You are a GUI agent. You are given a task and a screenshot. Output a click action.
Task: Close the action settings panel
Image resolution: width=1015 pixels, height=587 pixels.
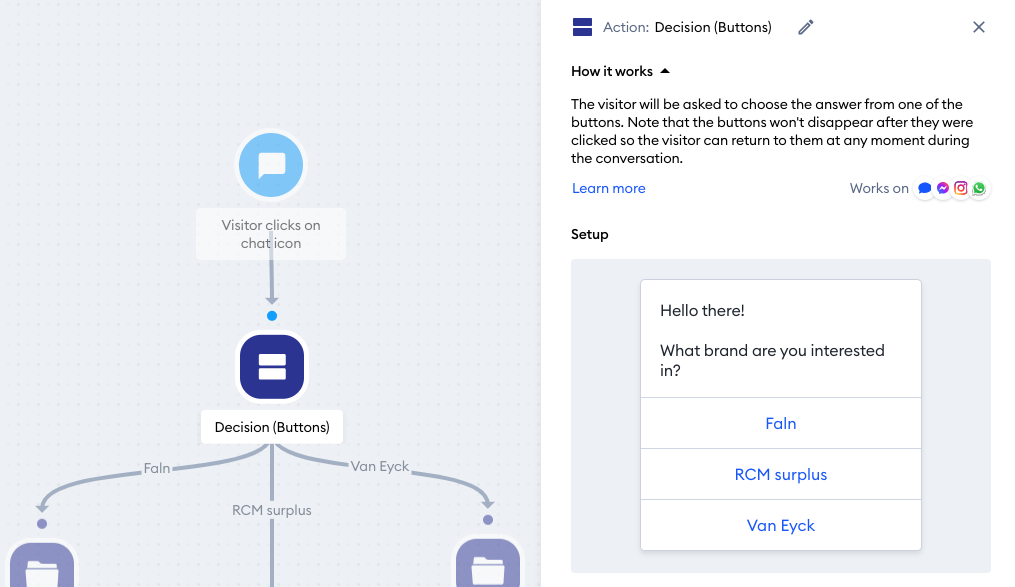[979, 28]
